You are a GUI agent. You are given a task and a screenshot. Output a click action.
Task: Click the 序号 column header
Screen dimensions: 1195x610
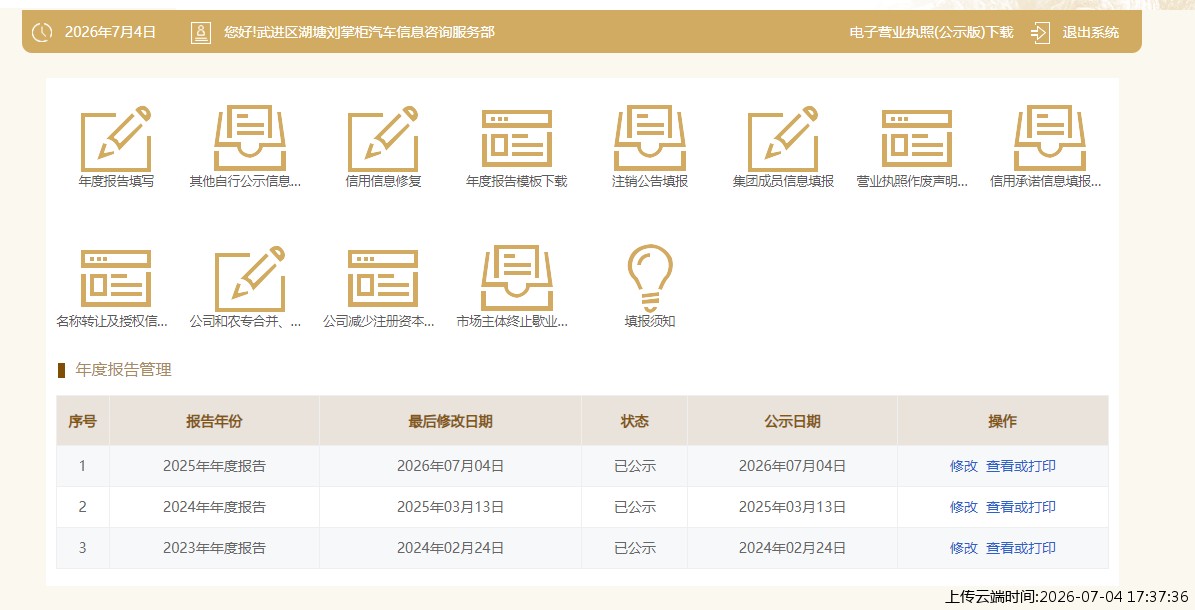click(x=82, y=421)
